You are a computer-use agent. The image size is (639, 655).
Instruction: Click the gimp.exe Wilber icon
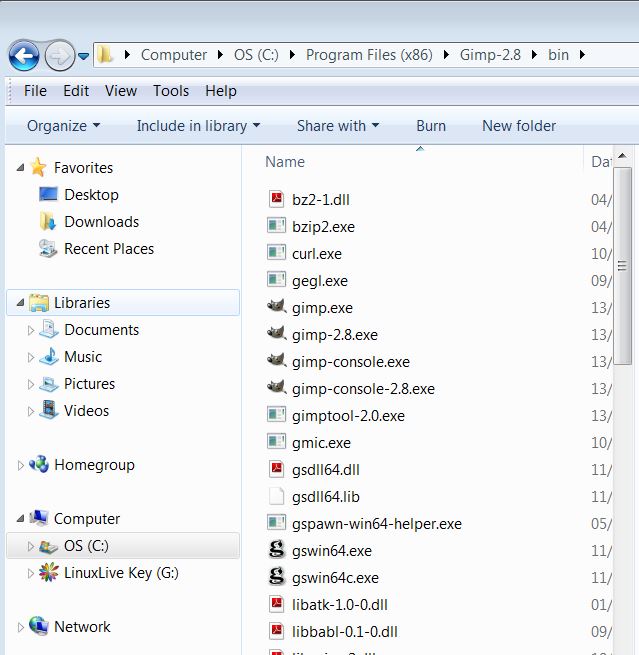coord(276,306)
